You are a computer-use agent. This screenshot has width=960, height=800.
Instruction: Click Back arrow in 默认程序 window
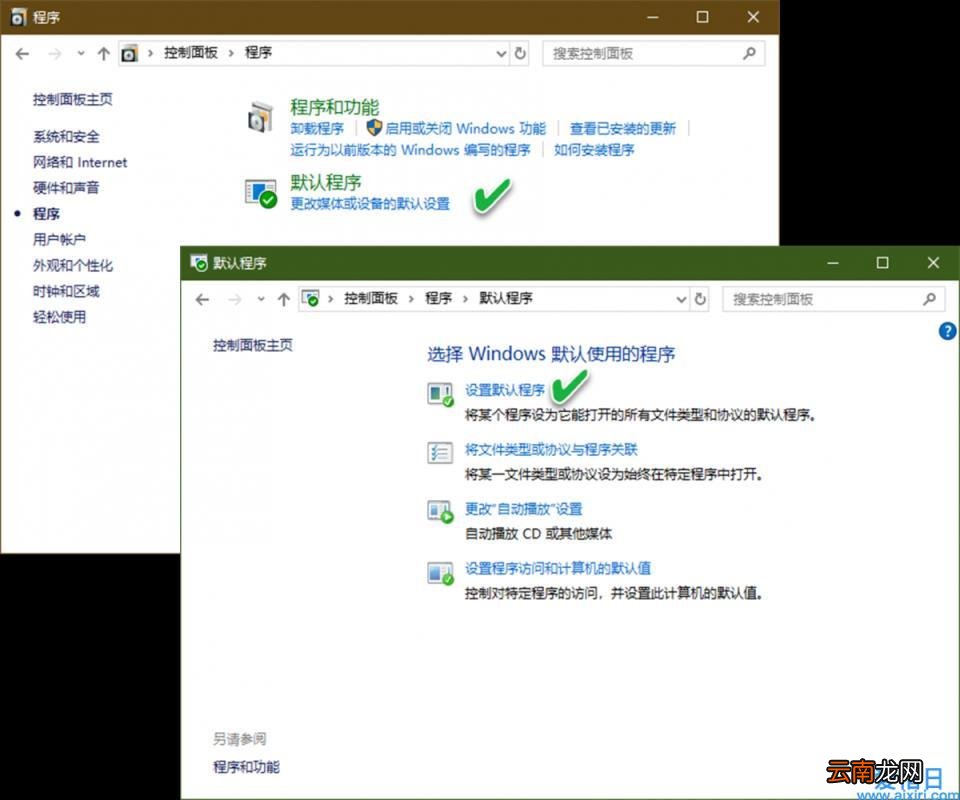(202, 299)
